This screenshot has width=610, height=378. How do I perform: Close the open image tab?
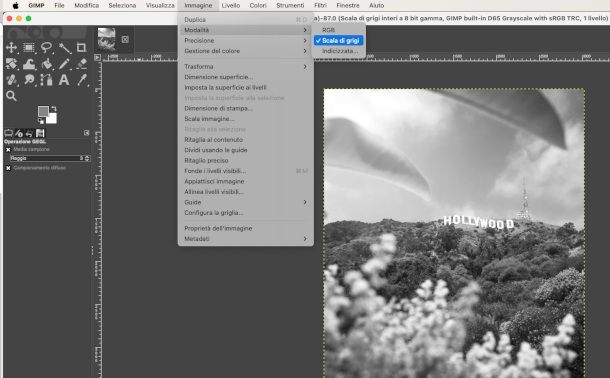pos(125,39)
